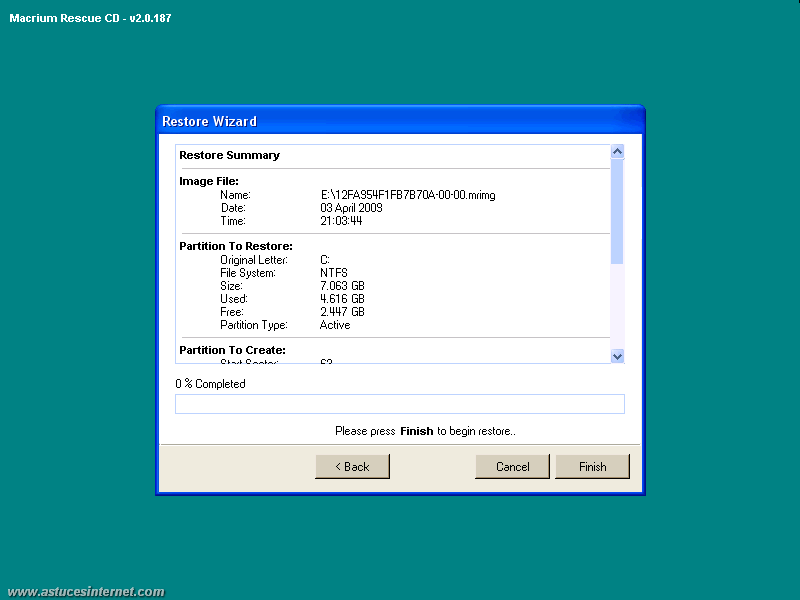Click the time value 21:03:44

point(341,221)
